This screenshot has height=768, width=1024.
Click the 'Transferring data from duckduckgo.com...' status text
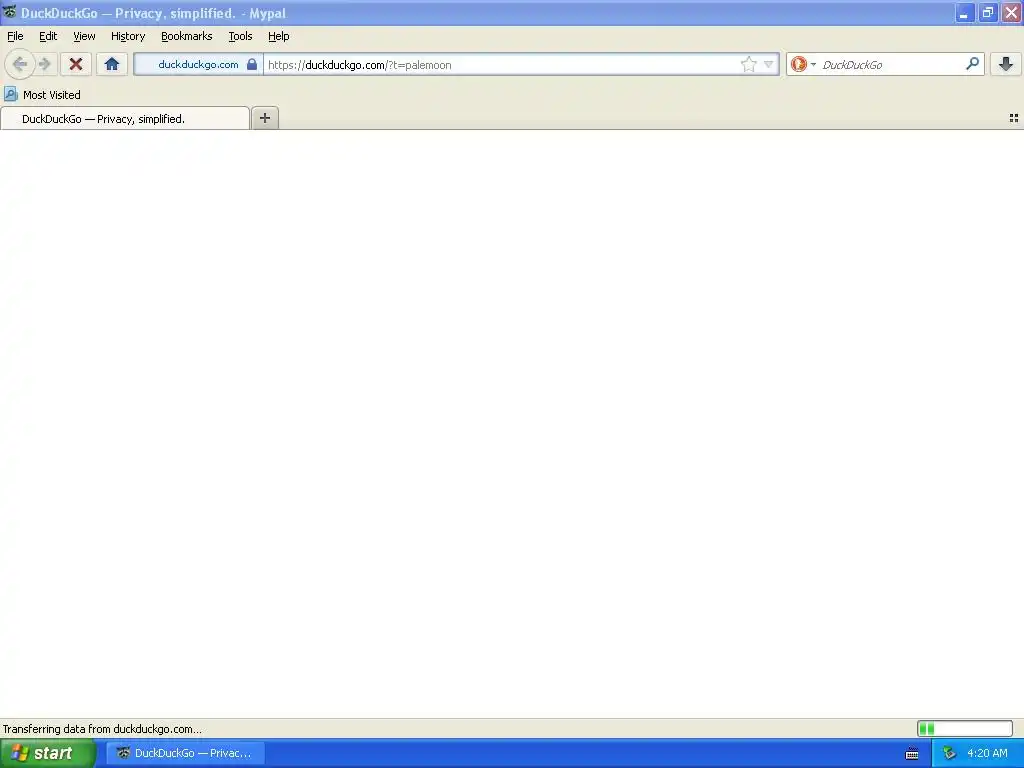point(102,729)
